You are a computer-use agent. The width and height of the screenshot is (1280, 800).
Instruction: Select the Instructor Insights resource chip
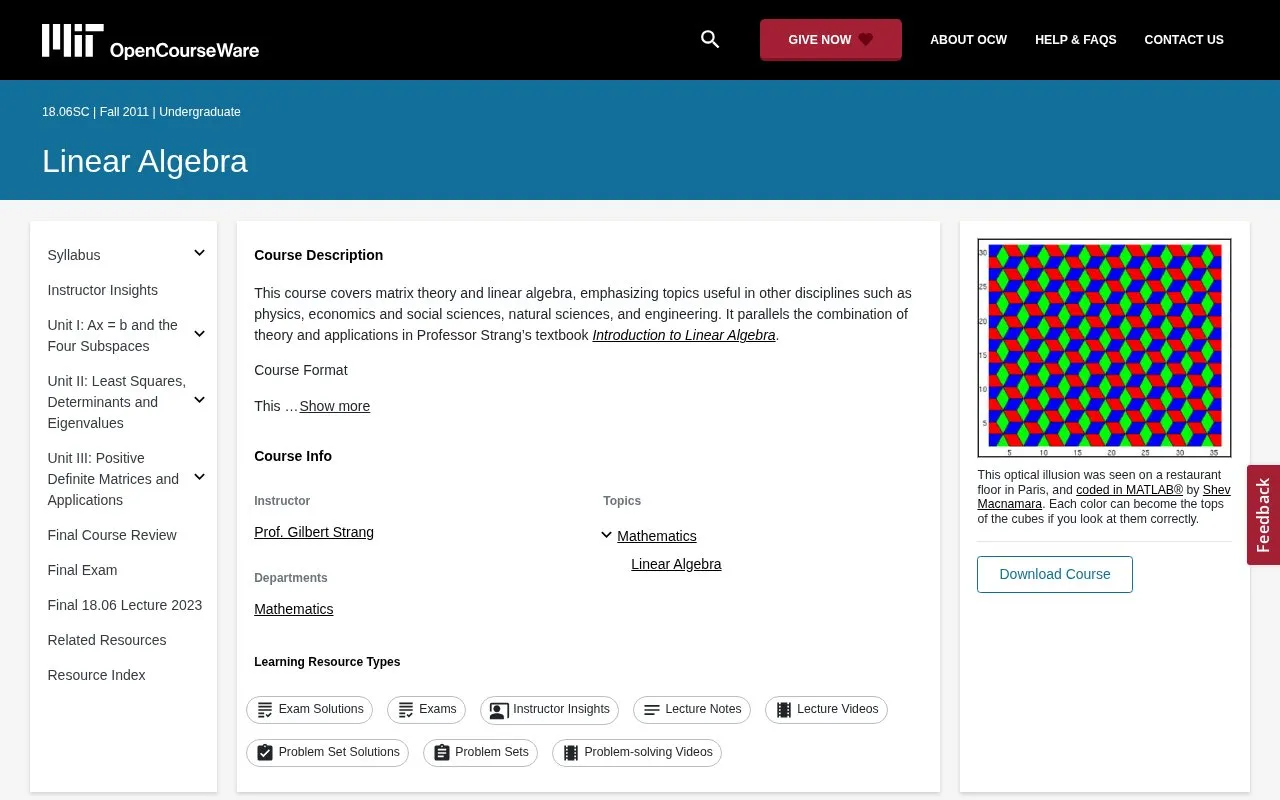pyautogui.click(x=549, y=710)
